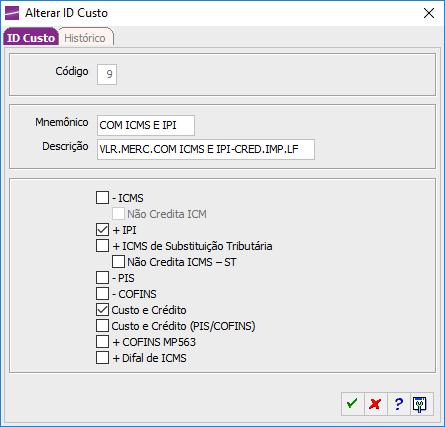Enable the - ICMS checkbox
445x427 pixels.
click(102, 198)
